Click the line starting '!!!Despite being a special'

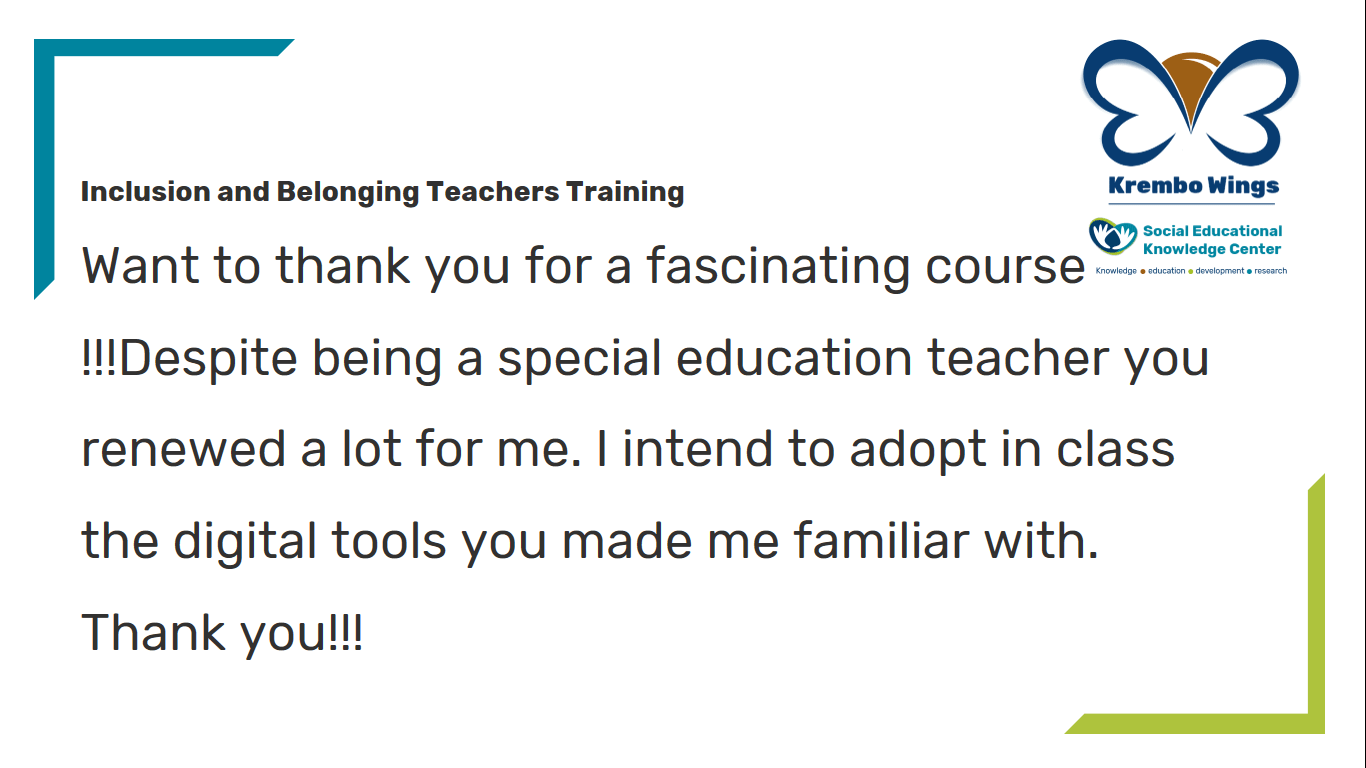645,359
